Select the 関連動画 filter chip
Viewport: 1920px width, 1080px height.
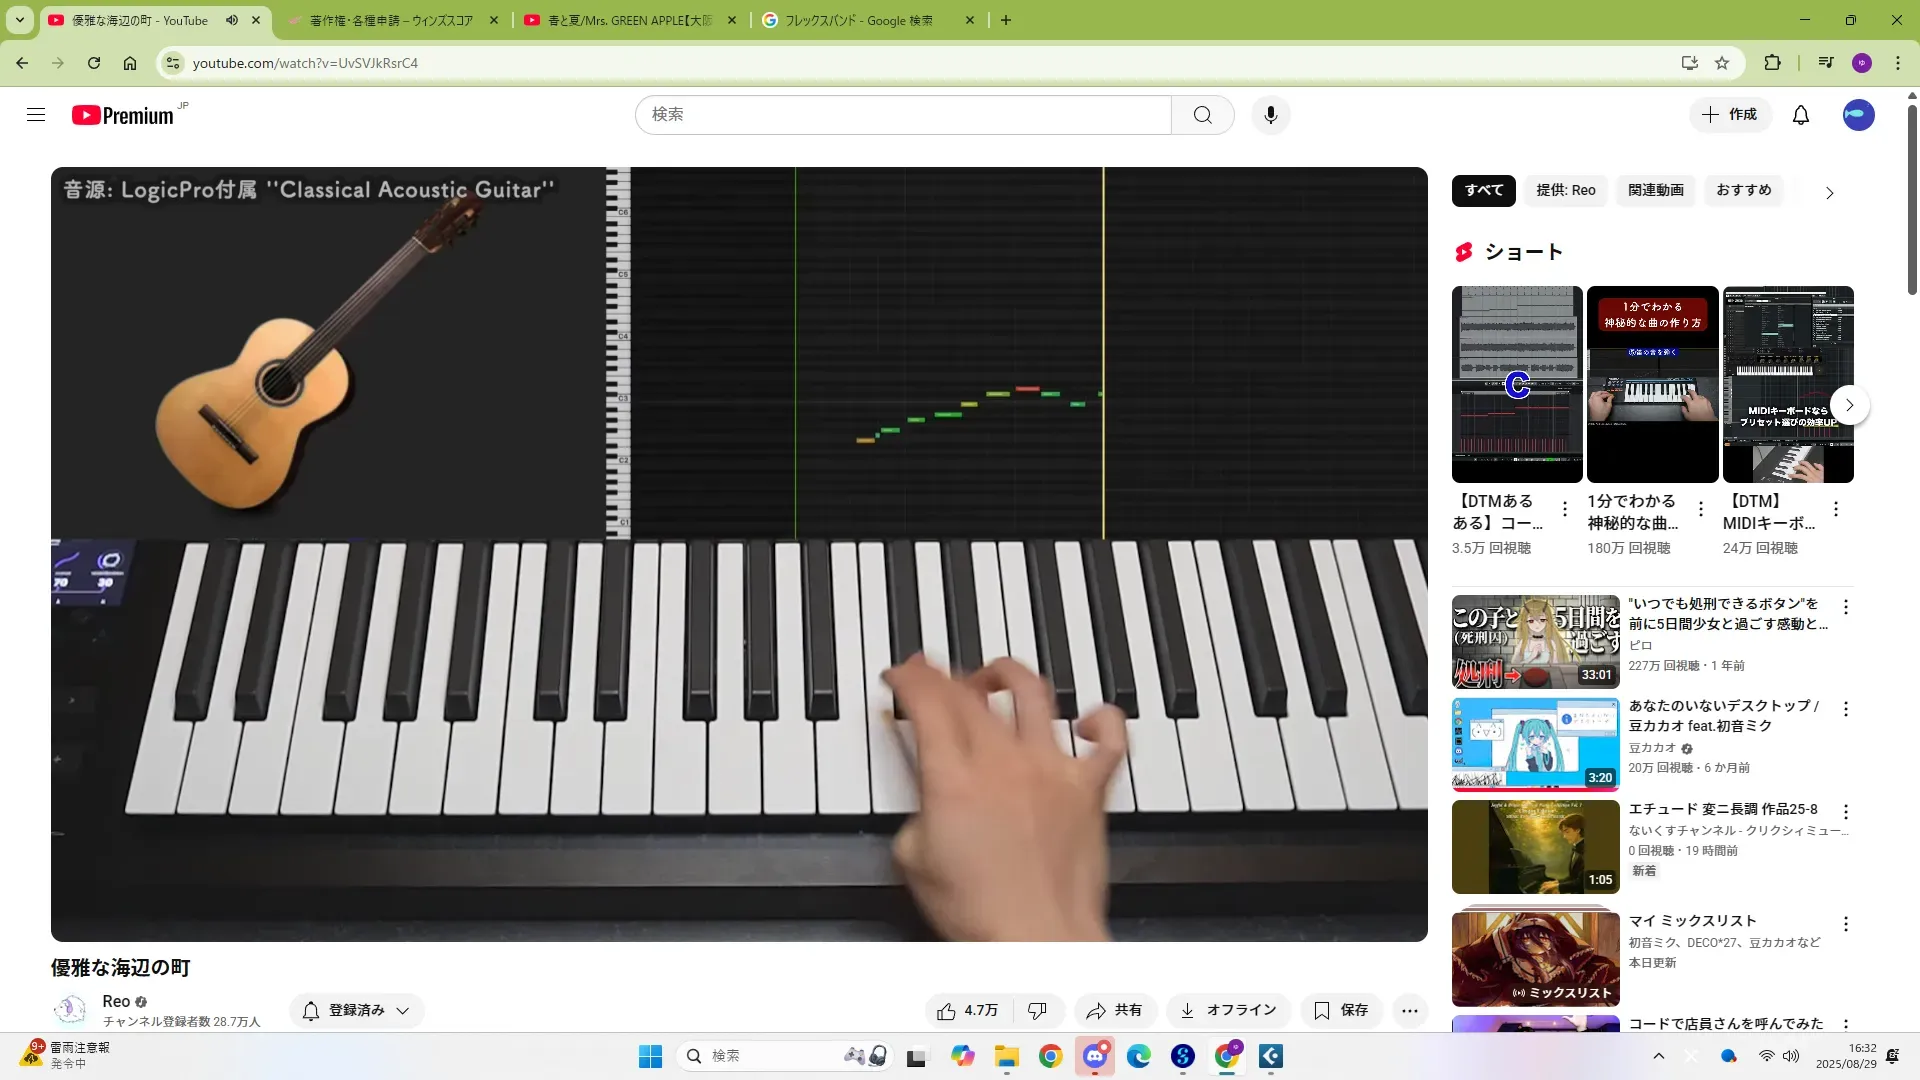pyautogui.click(x=1655, y=190)
